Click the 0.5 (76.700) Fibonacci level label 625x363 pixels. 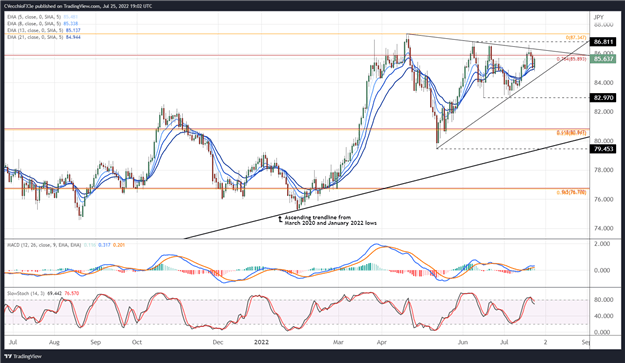[x=571, y=192]
